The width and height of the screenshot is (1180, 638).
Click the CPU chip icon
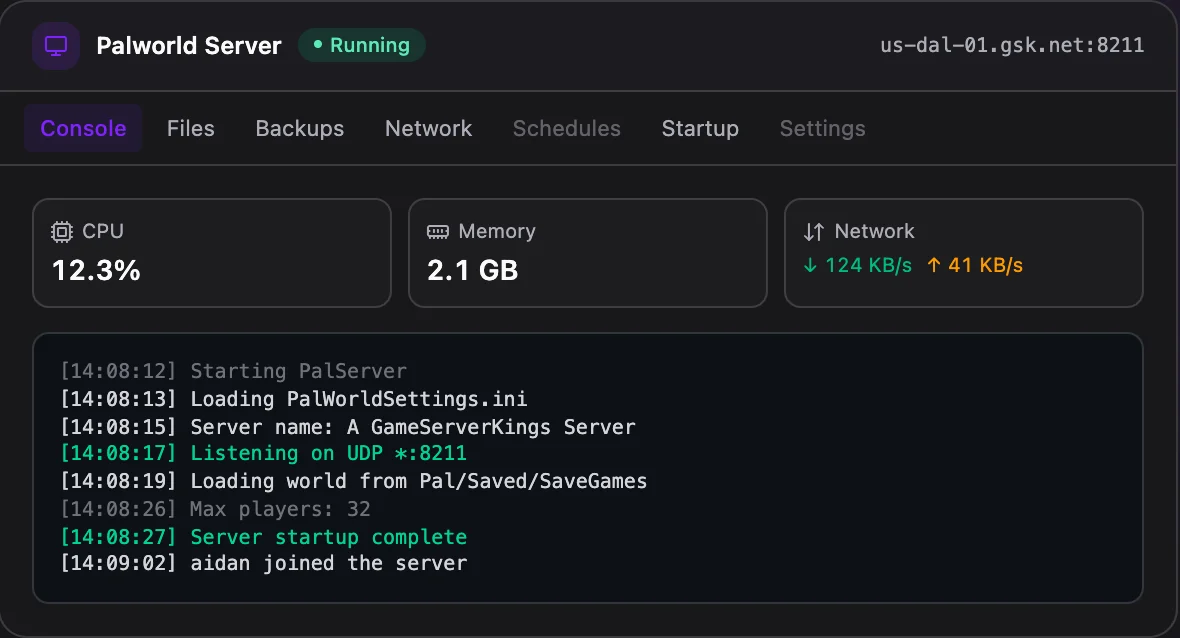62,232
